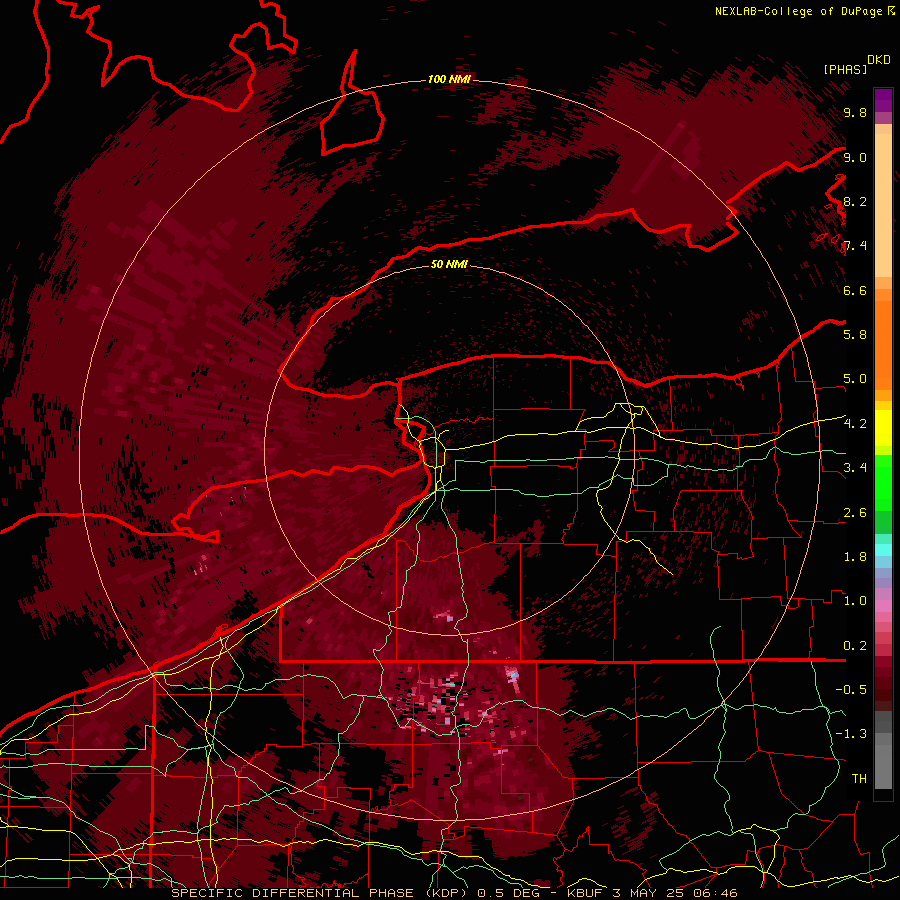900x900 pixels.
Task: Click the "KBUF" station ID in caption
Action: coord(585,893)
